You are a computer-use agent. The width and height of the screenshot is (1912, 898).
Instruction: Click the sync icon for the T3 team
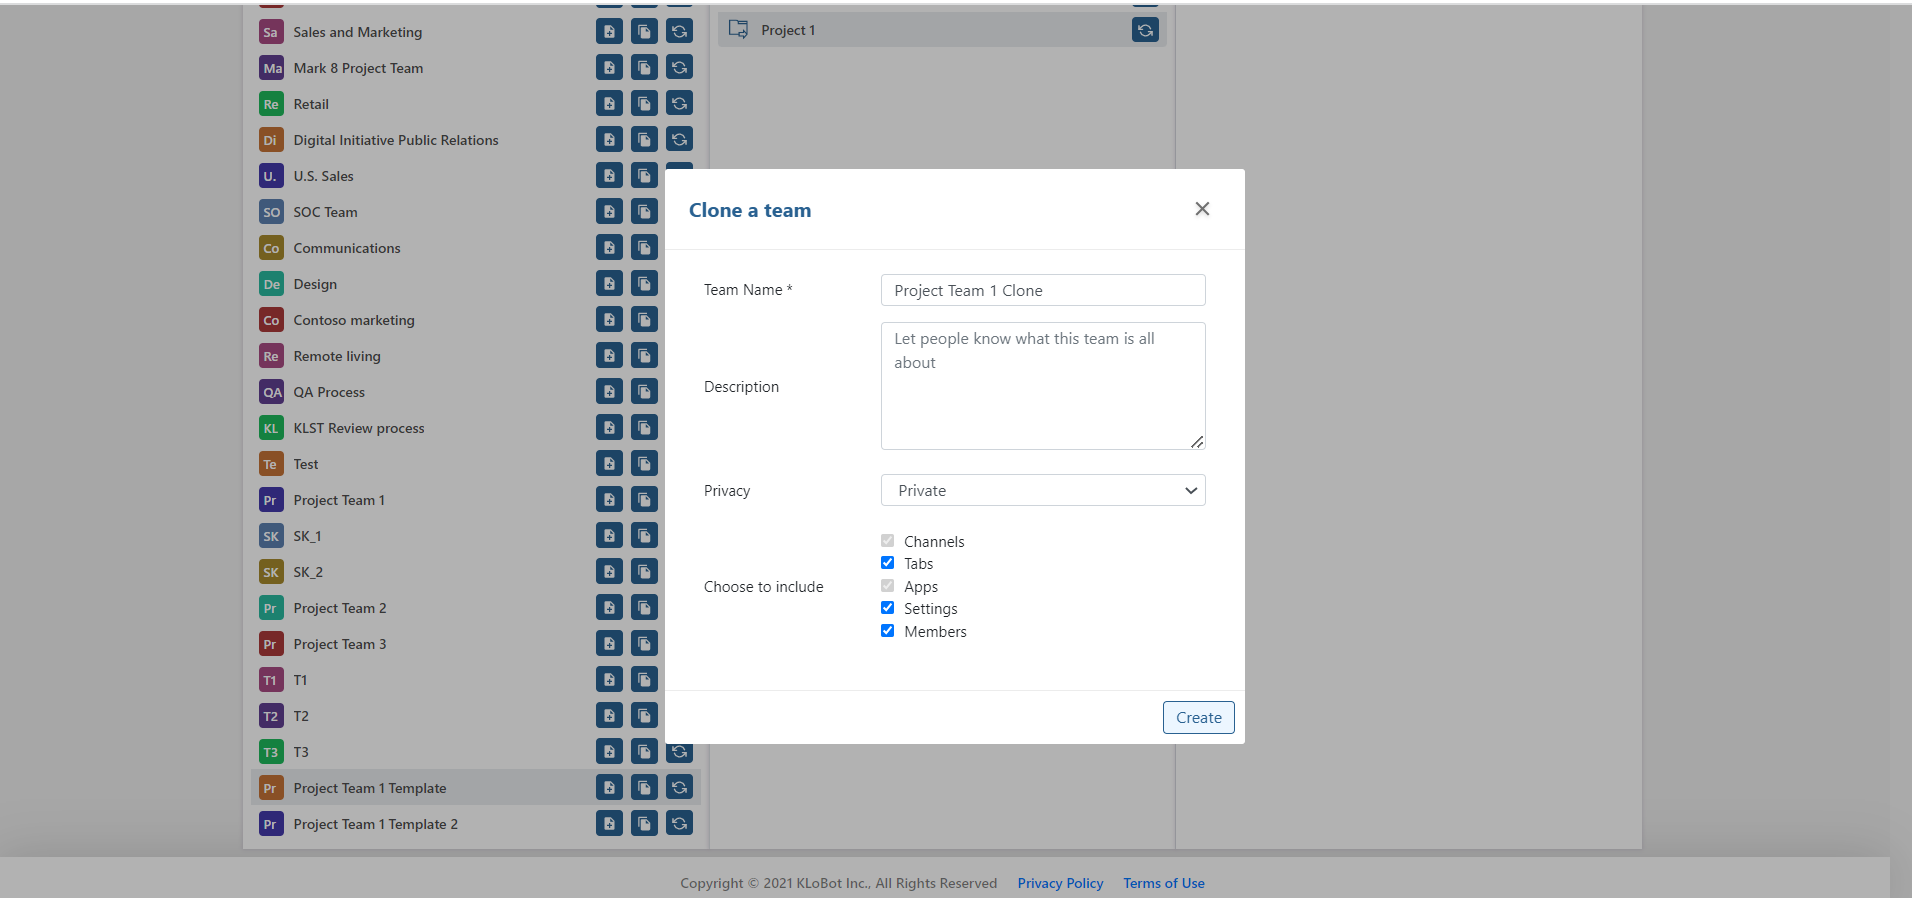(x=679, y=752)
